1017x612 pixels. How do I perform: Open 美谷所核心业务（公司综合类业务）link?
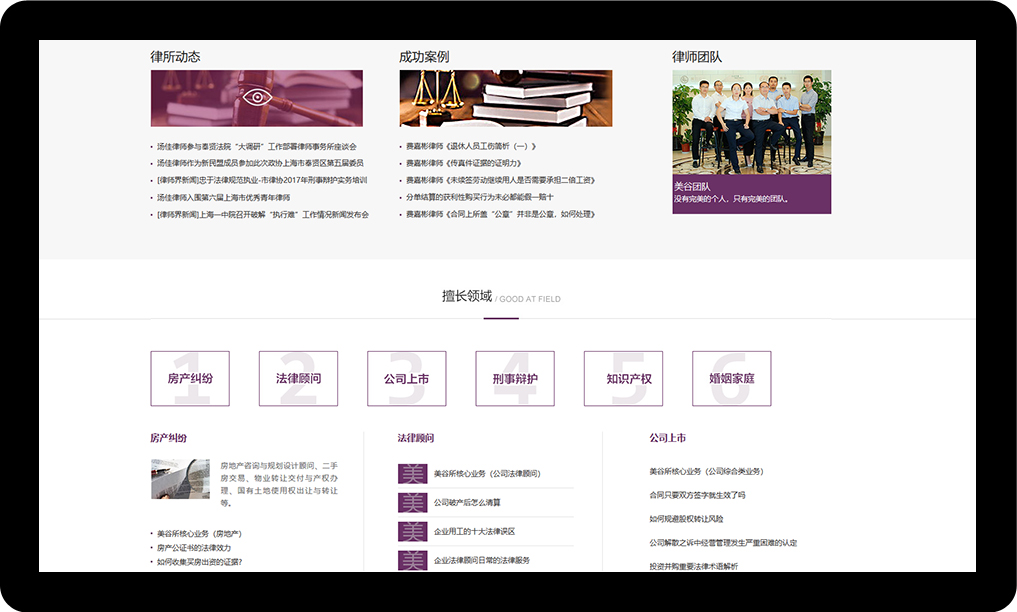(706, 471)
